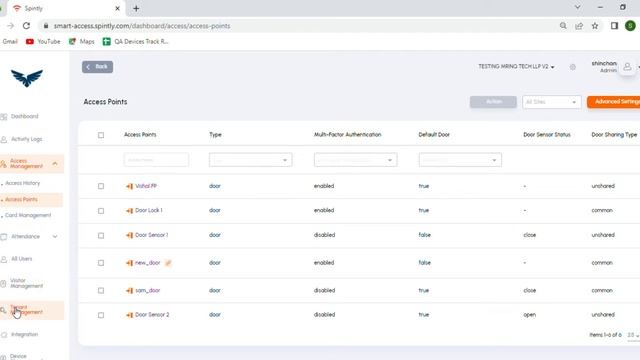Click the edit pencil icon next to new_door
Screen dimensions: 640x360
pos(168,263)
